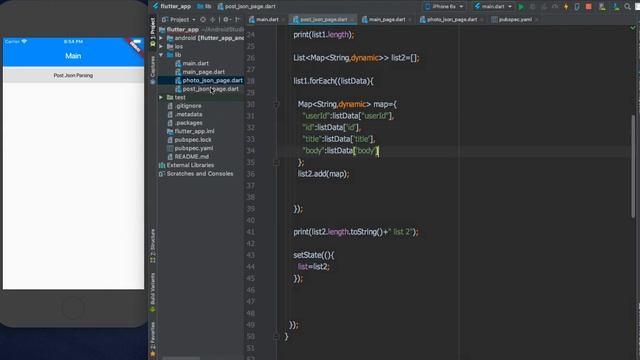Click debug banner in simulator app bar
This screenshot has height=360, width=640.
(135, 46)
